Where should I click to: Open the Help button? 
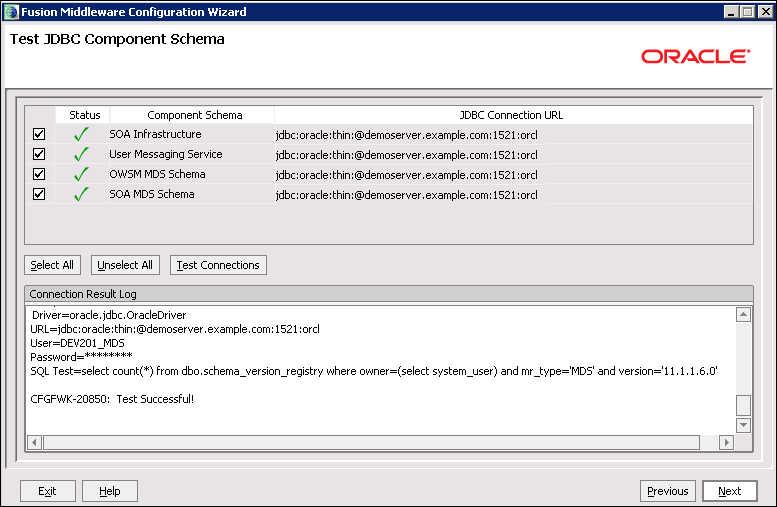(x=110, y=491)
